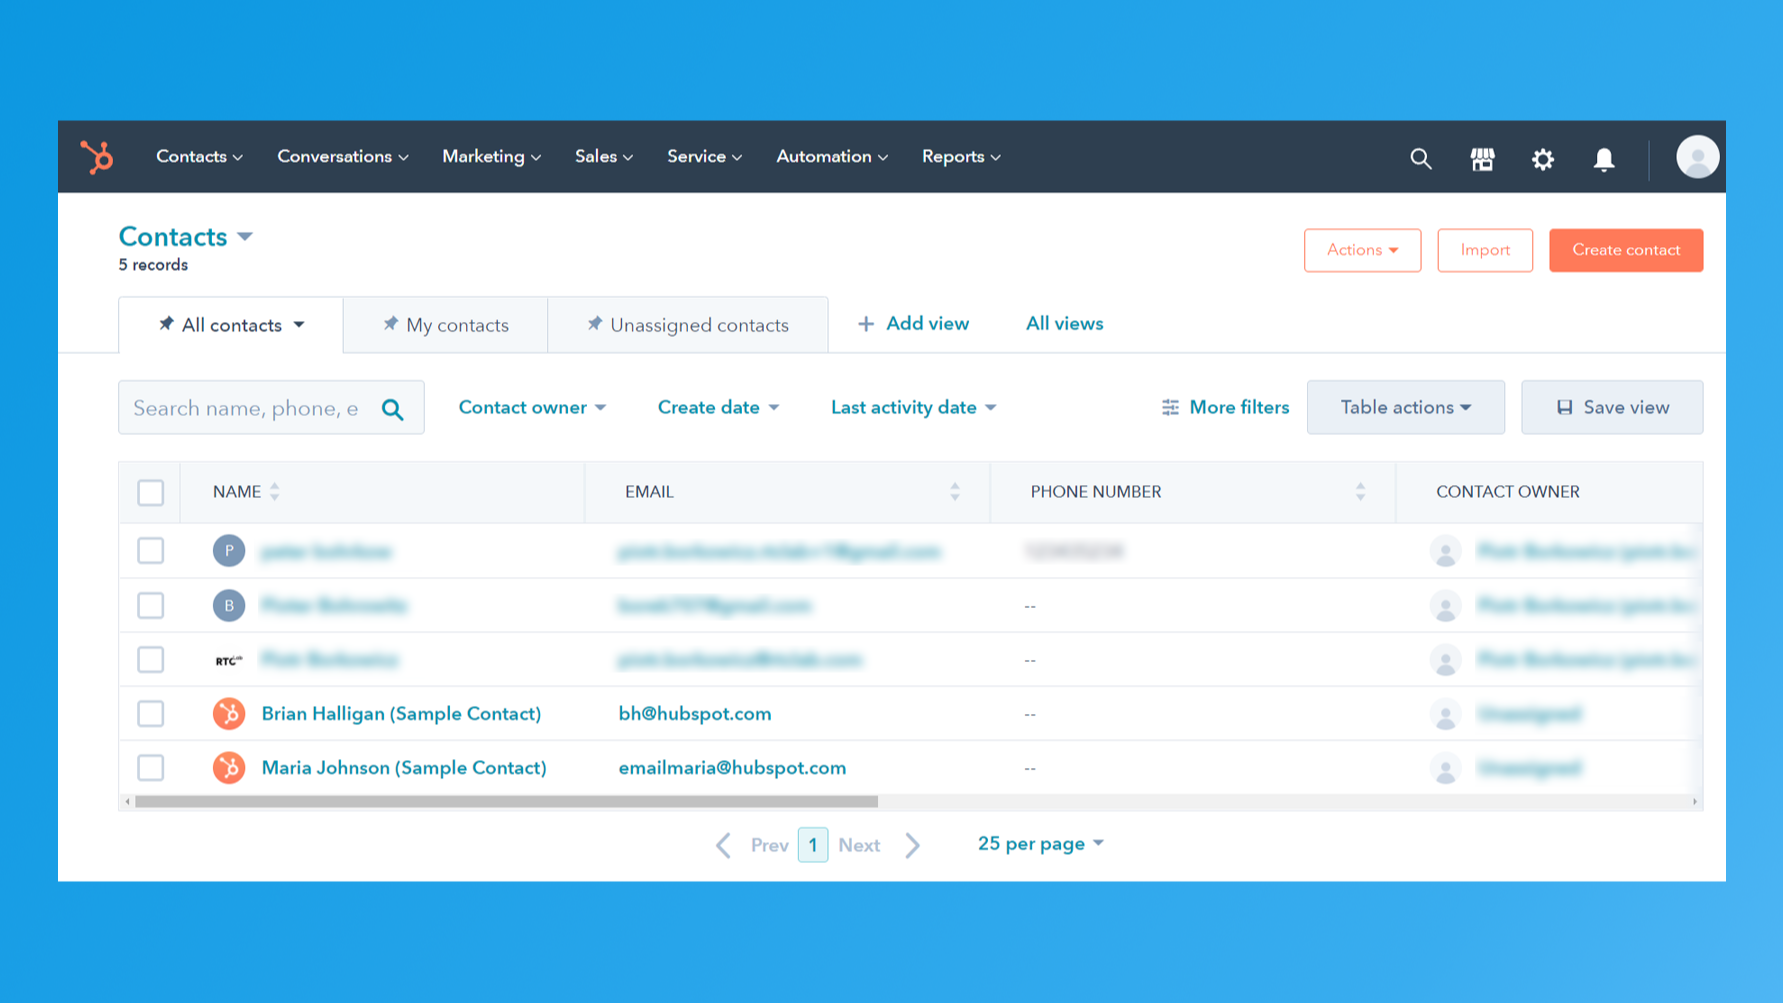The width and height of the screenshot is (1783, 1003).
Task: Sort contacts by the NAME column arrows
Action: click(273, 491)
